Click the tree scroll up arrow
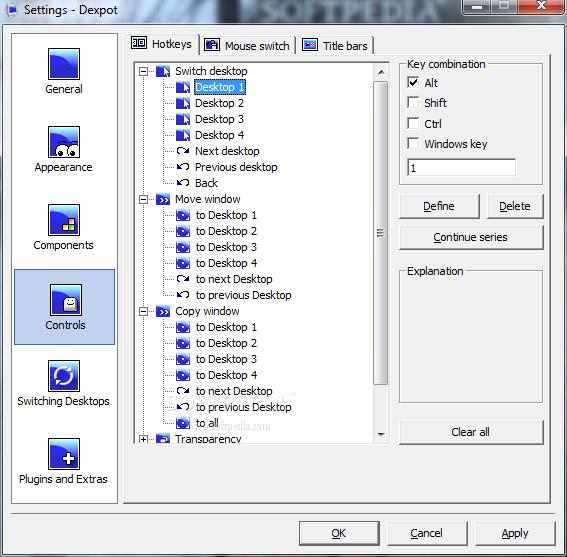567x557 pixels. 381,72
